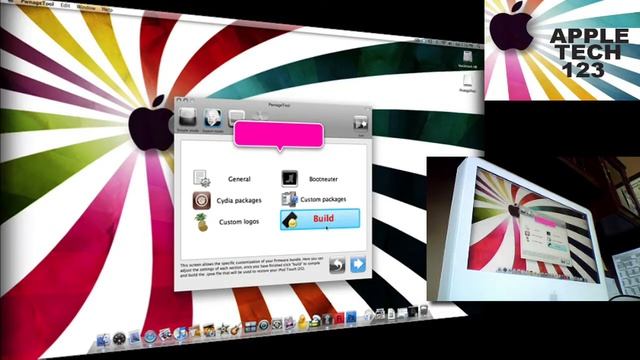Open Time Machine from the Dock
The width and height of the screenshot is (640, 360).
tap(263, 326)
